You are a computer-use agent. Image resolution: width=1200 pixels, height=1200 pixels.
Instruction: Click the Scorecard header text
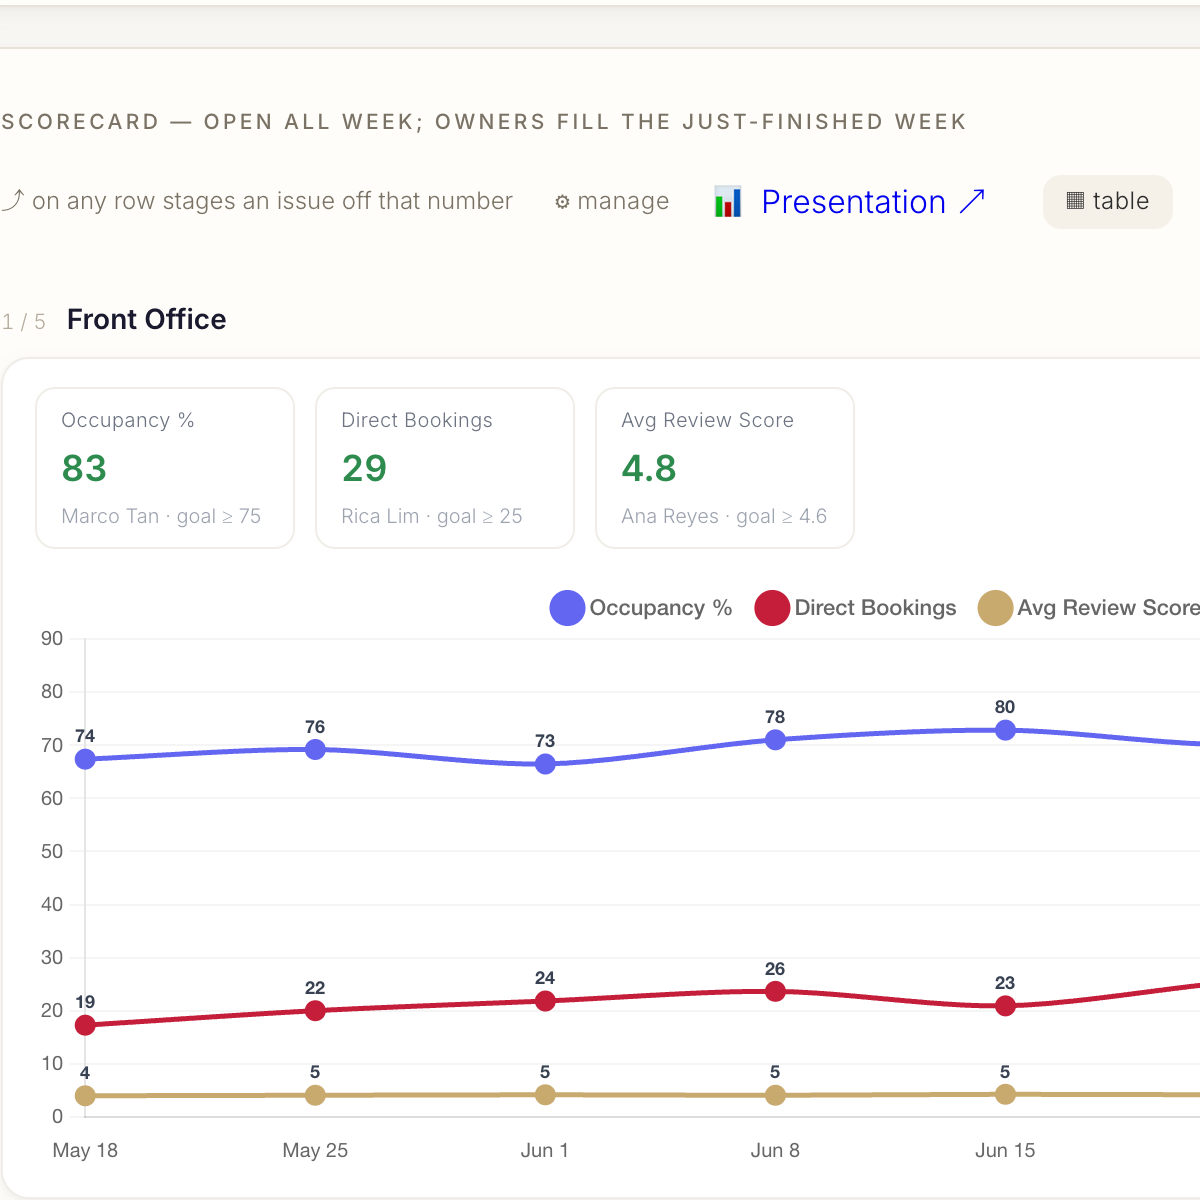[x=484, y=122]
